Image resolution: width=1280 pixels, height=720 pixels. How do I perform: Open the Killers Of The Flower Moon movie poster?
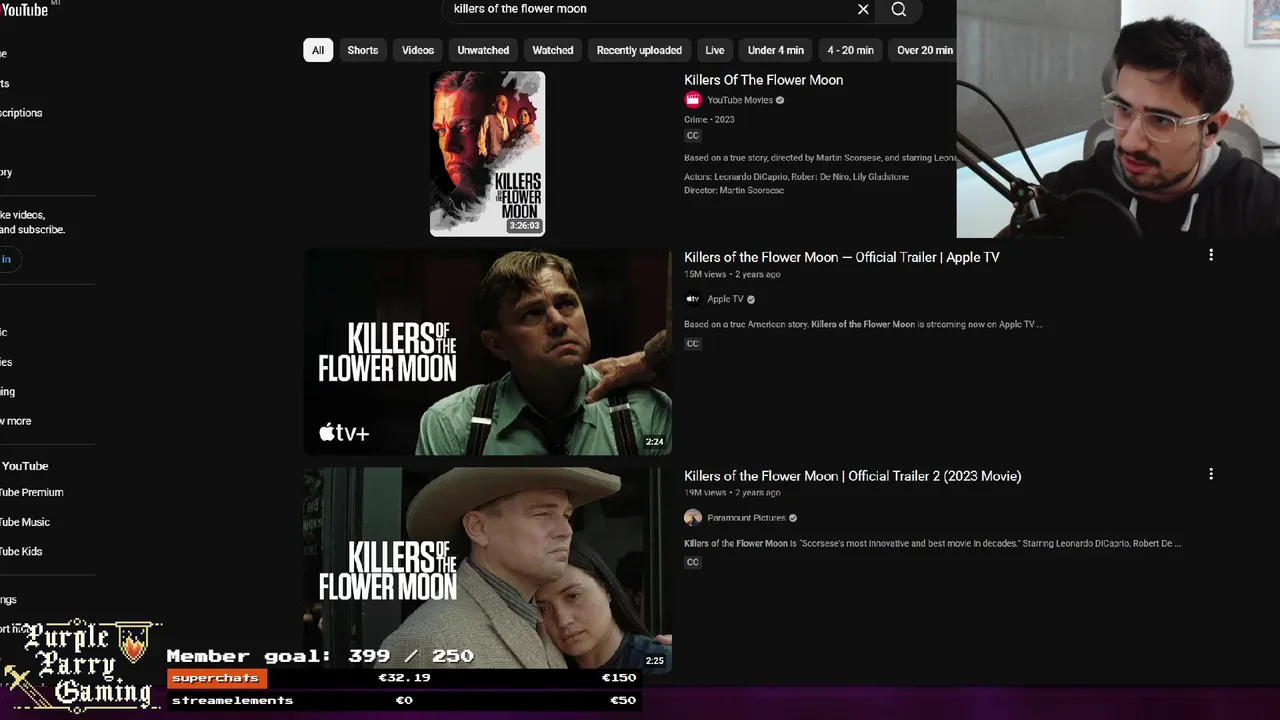[488, 153]
